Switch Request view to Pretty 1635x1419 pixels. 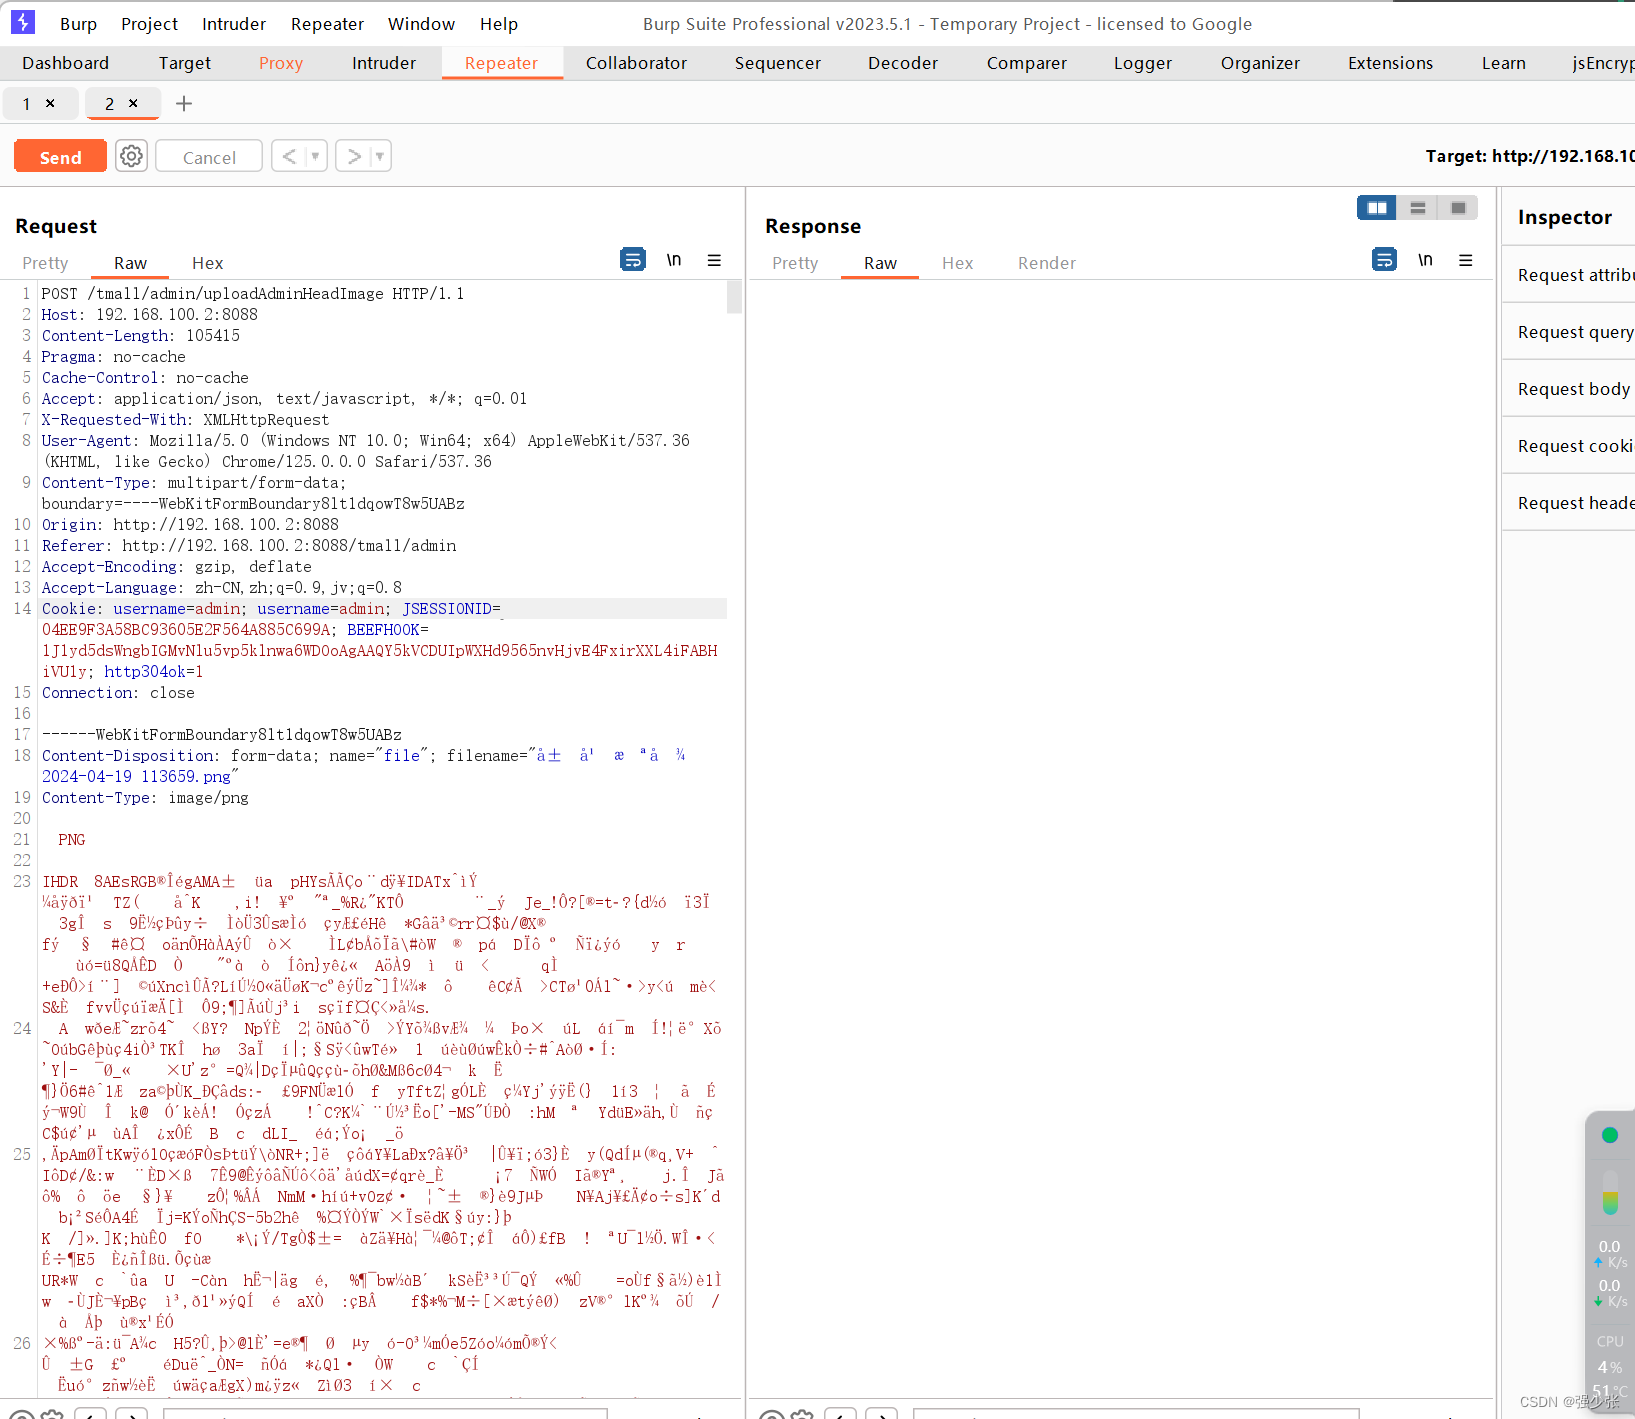(x=45, y=263)
